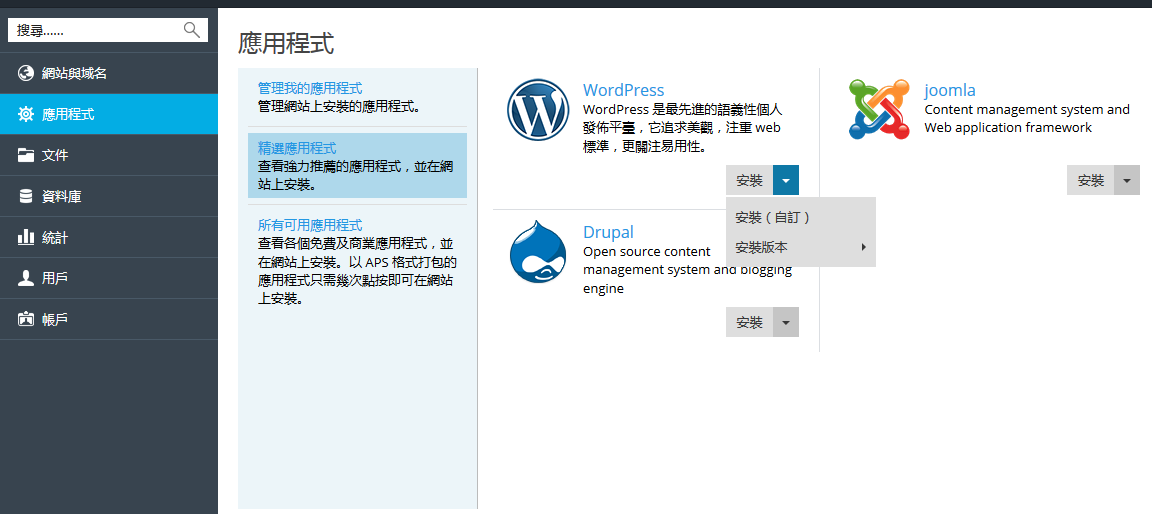Expand joomla install dropdown arrow
Screen dimensions: 1152x514
1127,180
